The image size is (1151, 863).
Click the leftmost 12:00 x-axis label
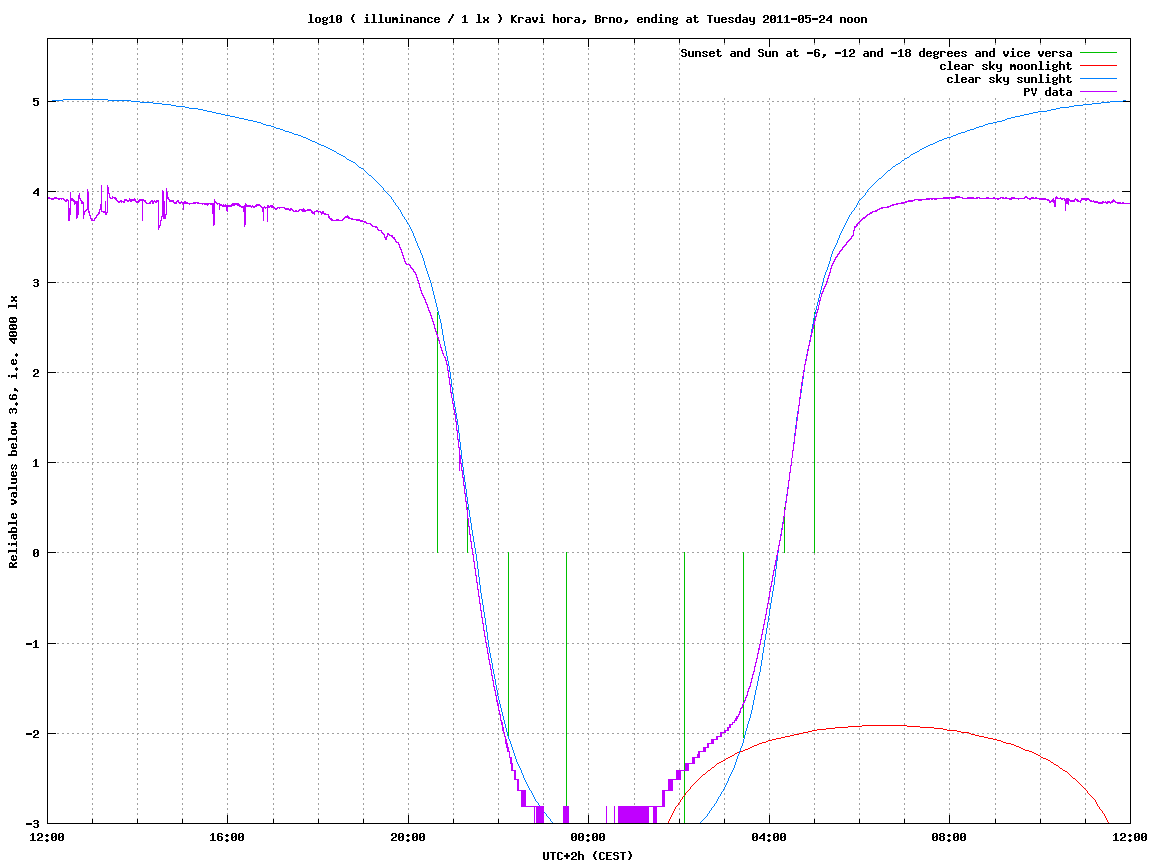pyautogui.click(x=47, y=837)
